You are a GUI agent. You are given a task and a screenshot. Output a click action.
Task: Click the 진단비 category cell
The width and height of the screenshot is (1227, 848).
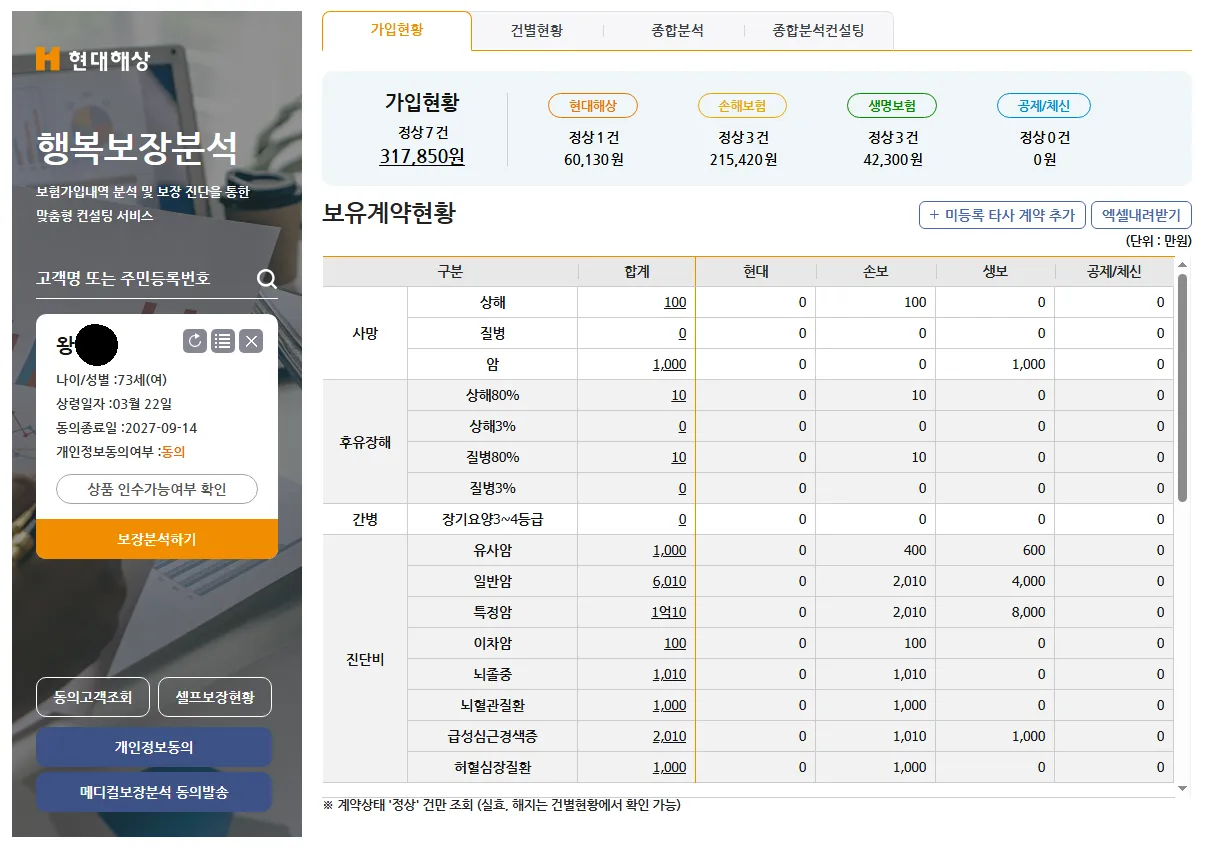(365, 659)
